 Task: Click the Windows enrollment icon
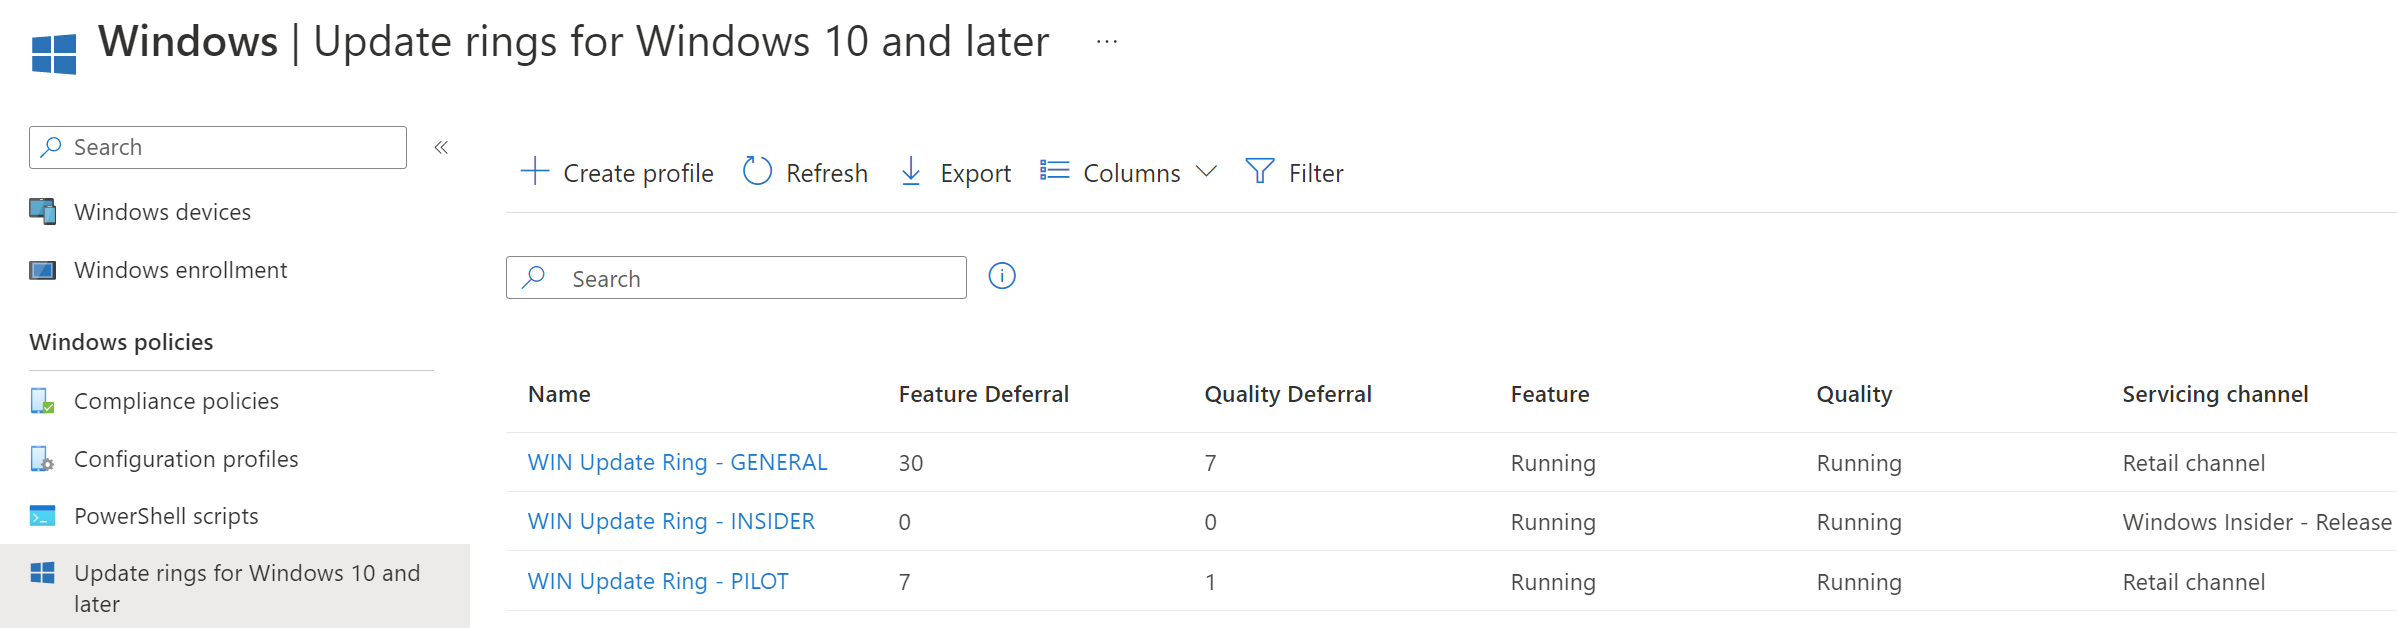click(43, 270)
